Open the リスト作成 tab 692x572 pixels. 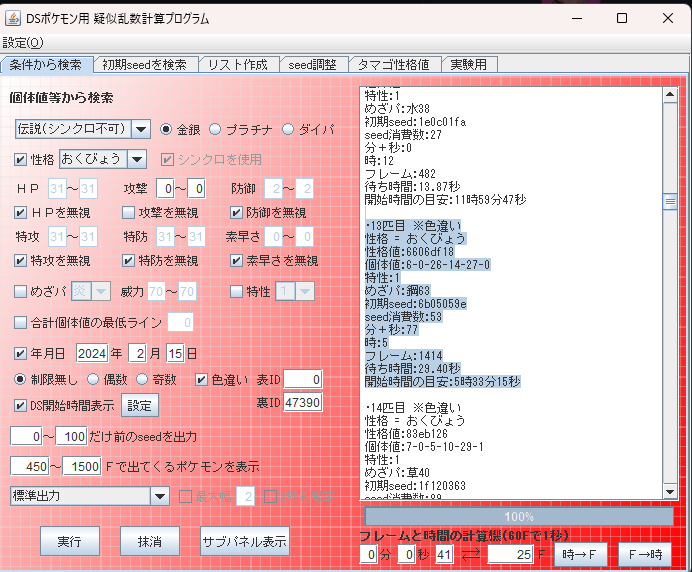tap(238, 65)
